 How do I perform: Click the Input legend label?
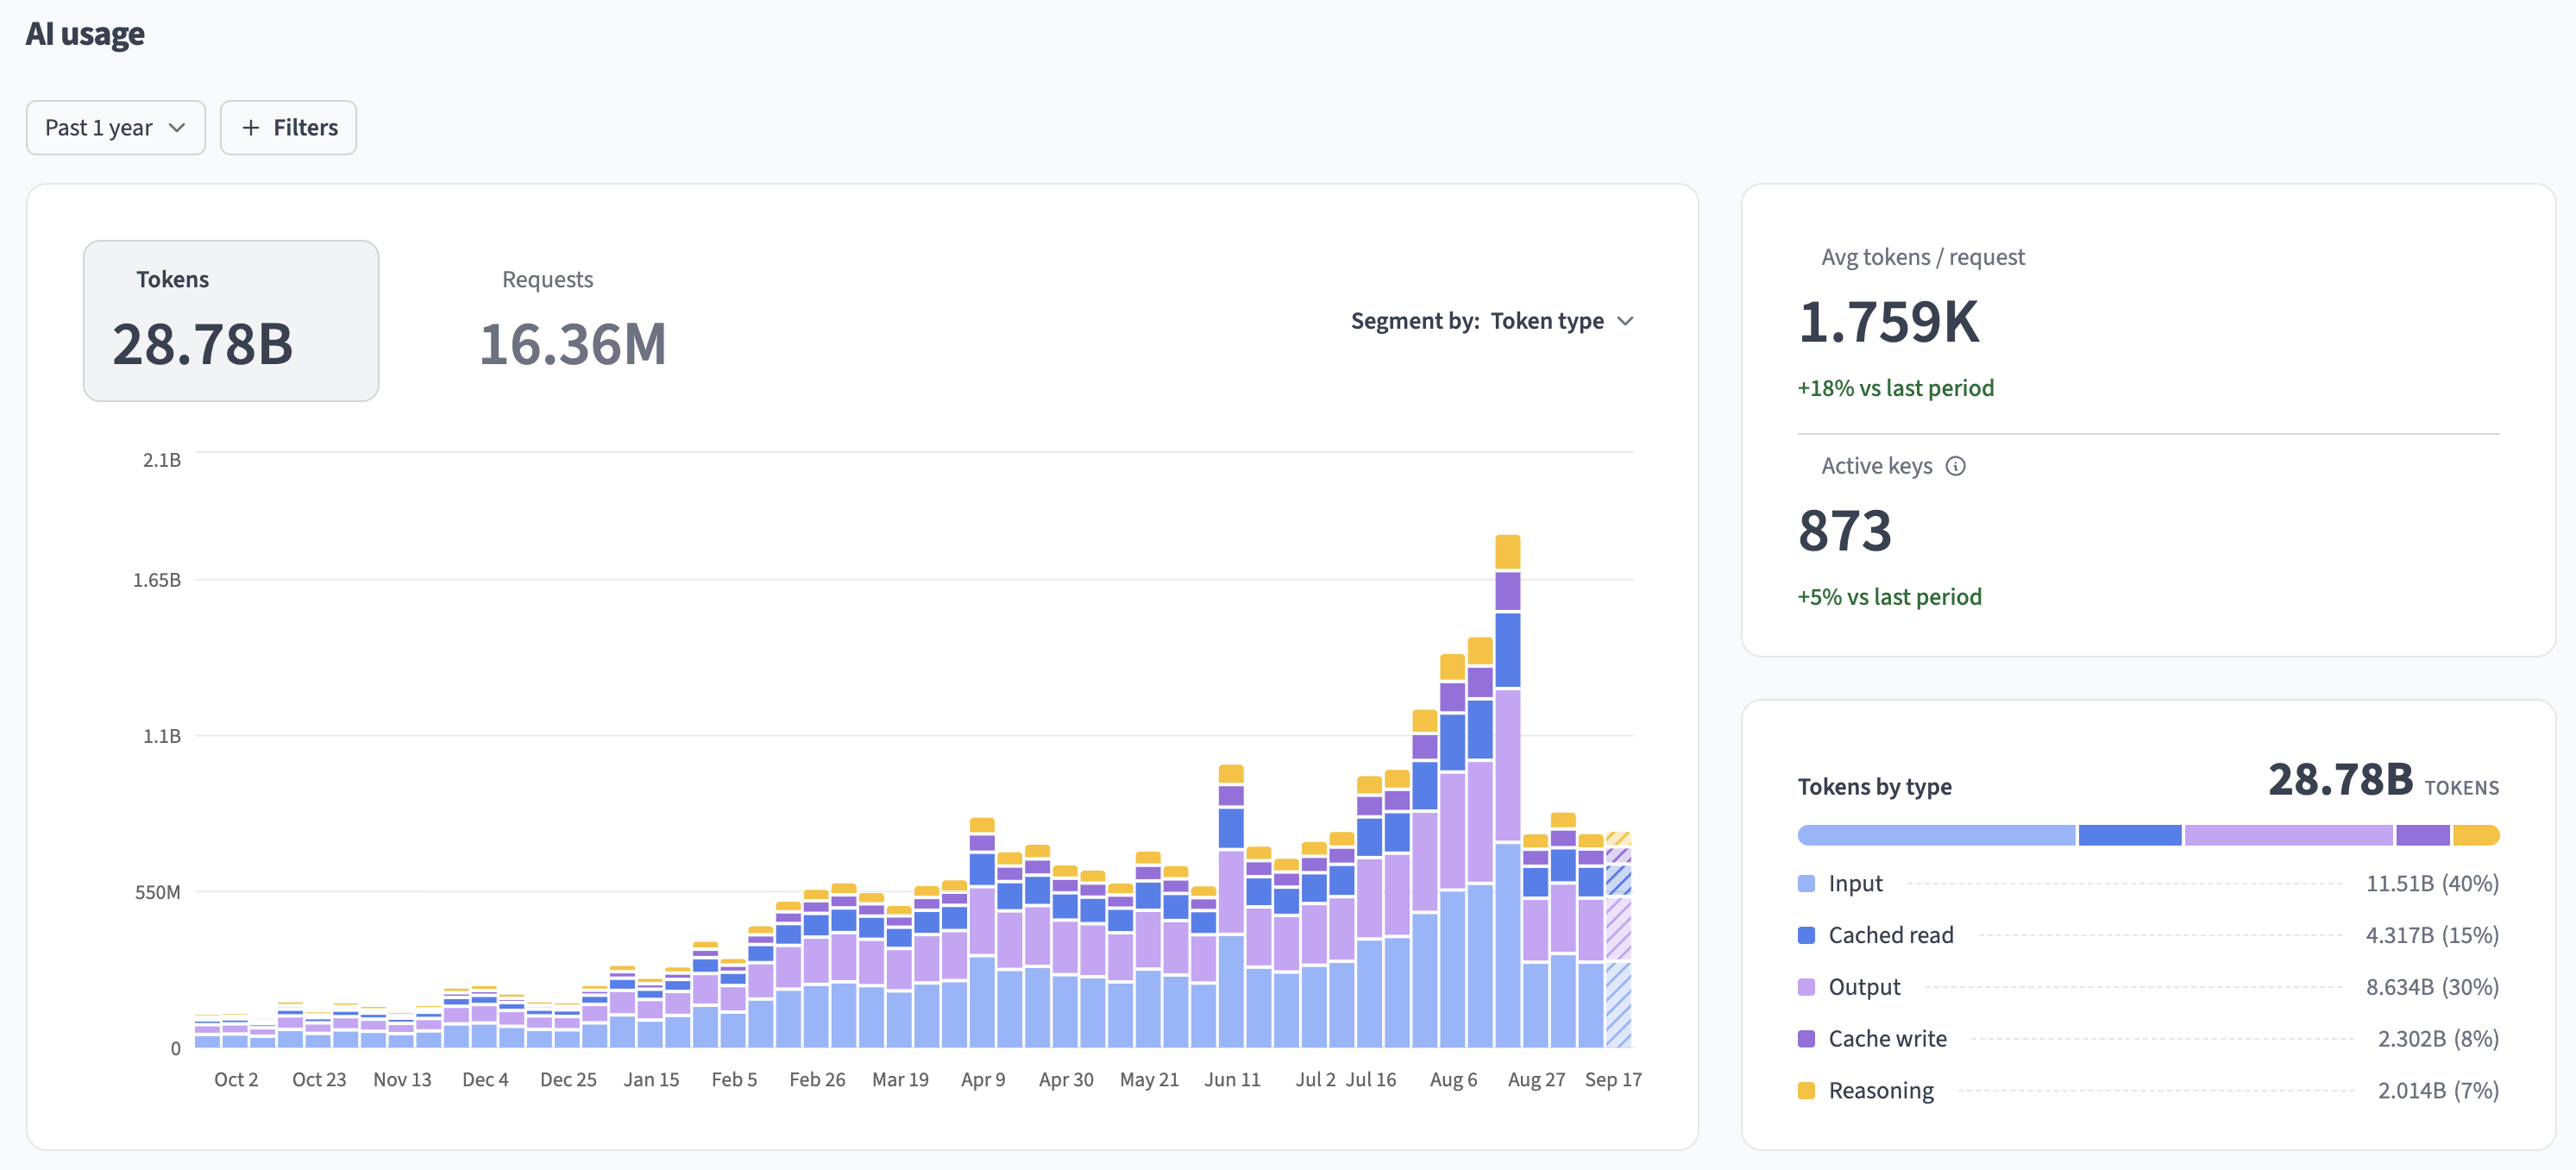[1855, 883]
